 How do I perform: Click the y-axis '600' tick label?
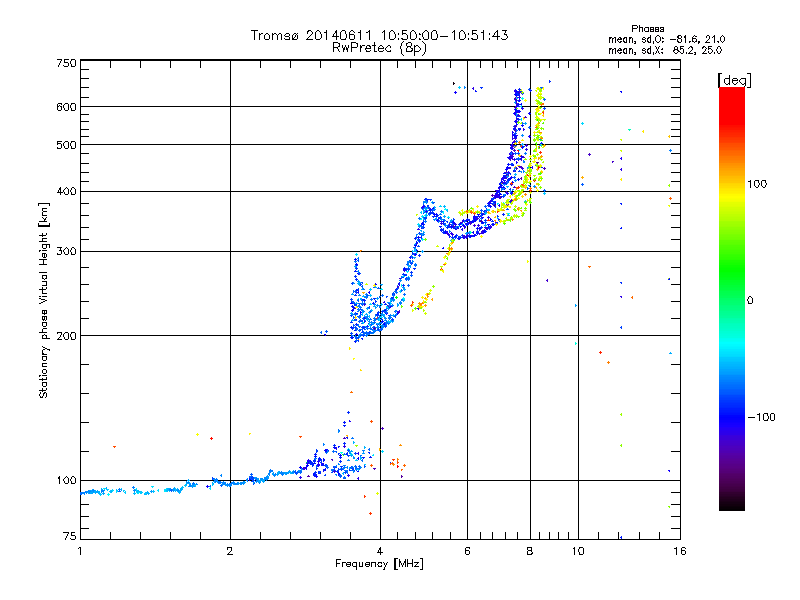tap(66, 107)
